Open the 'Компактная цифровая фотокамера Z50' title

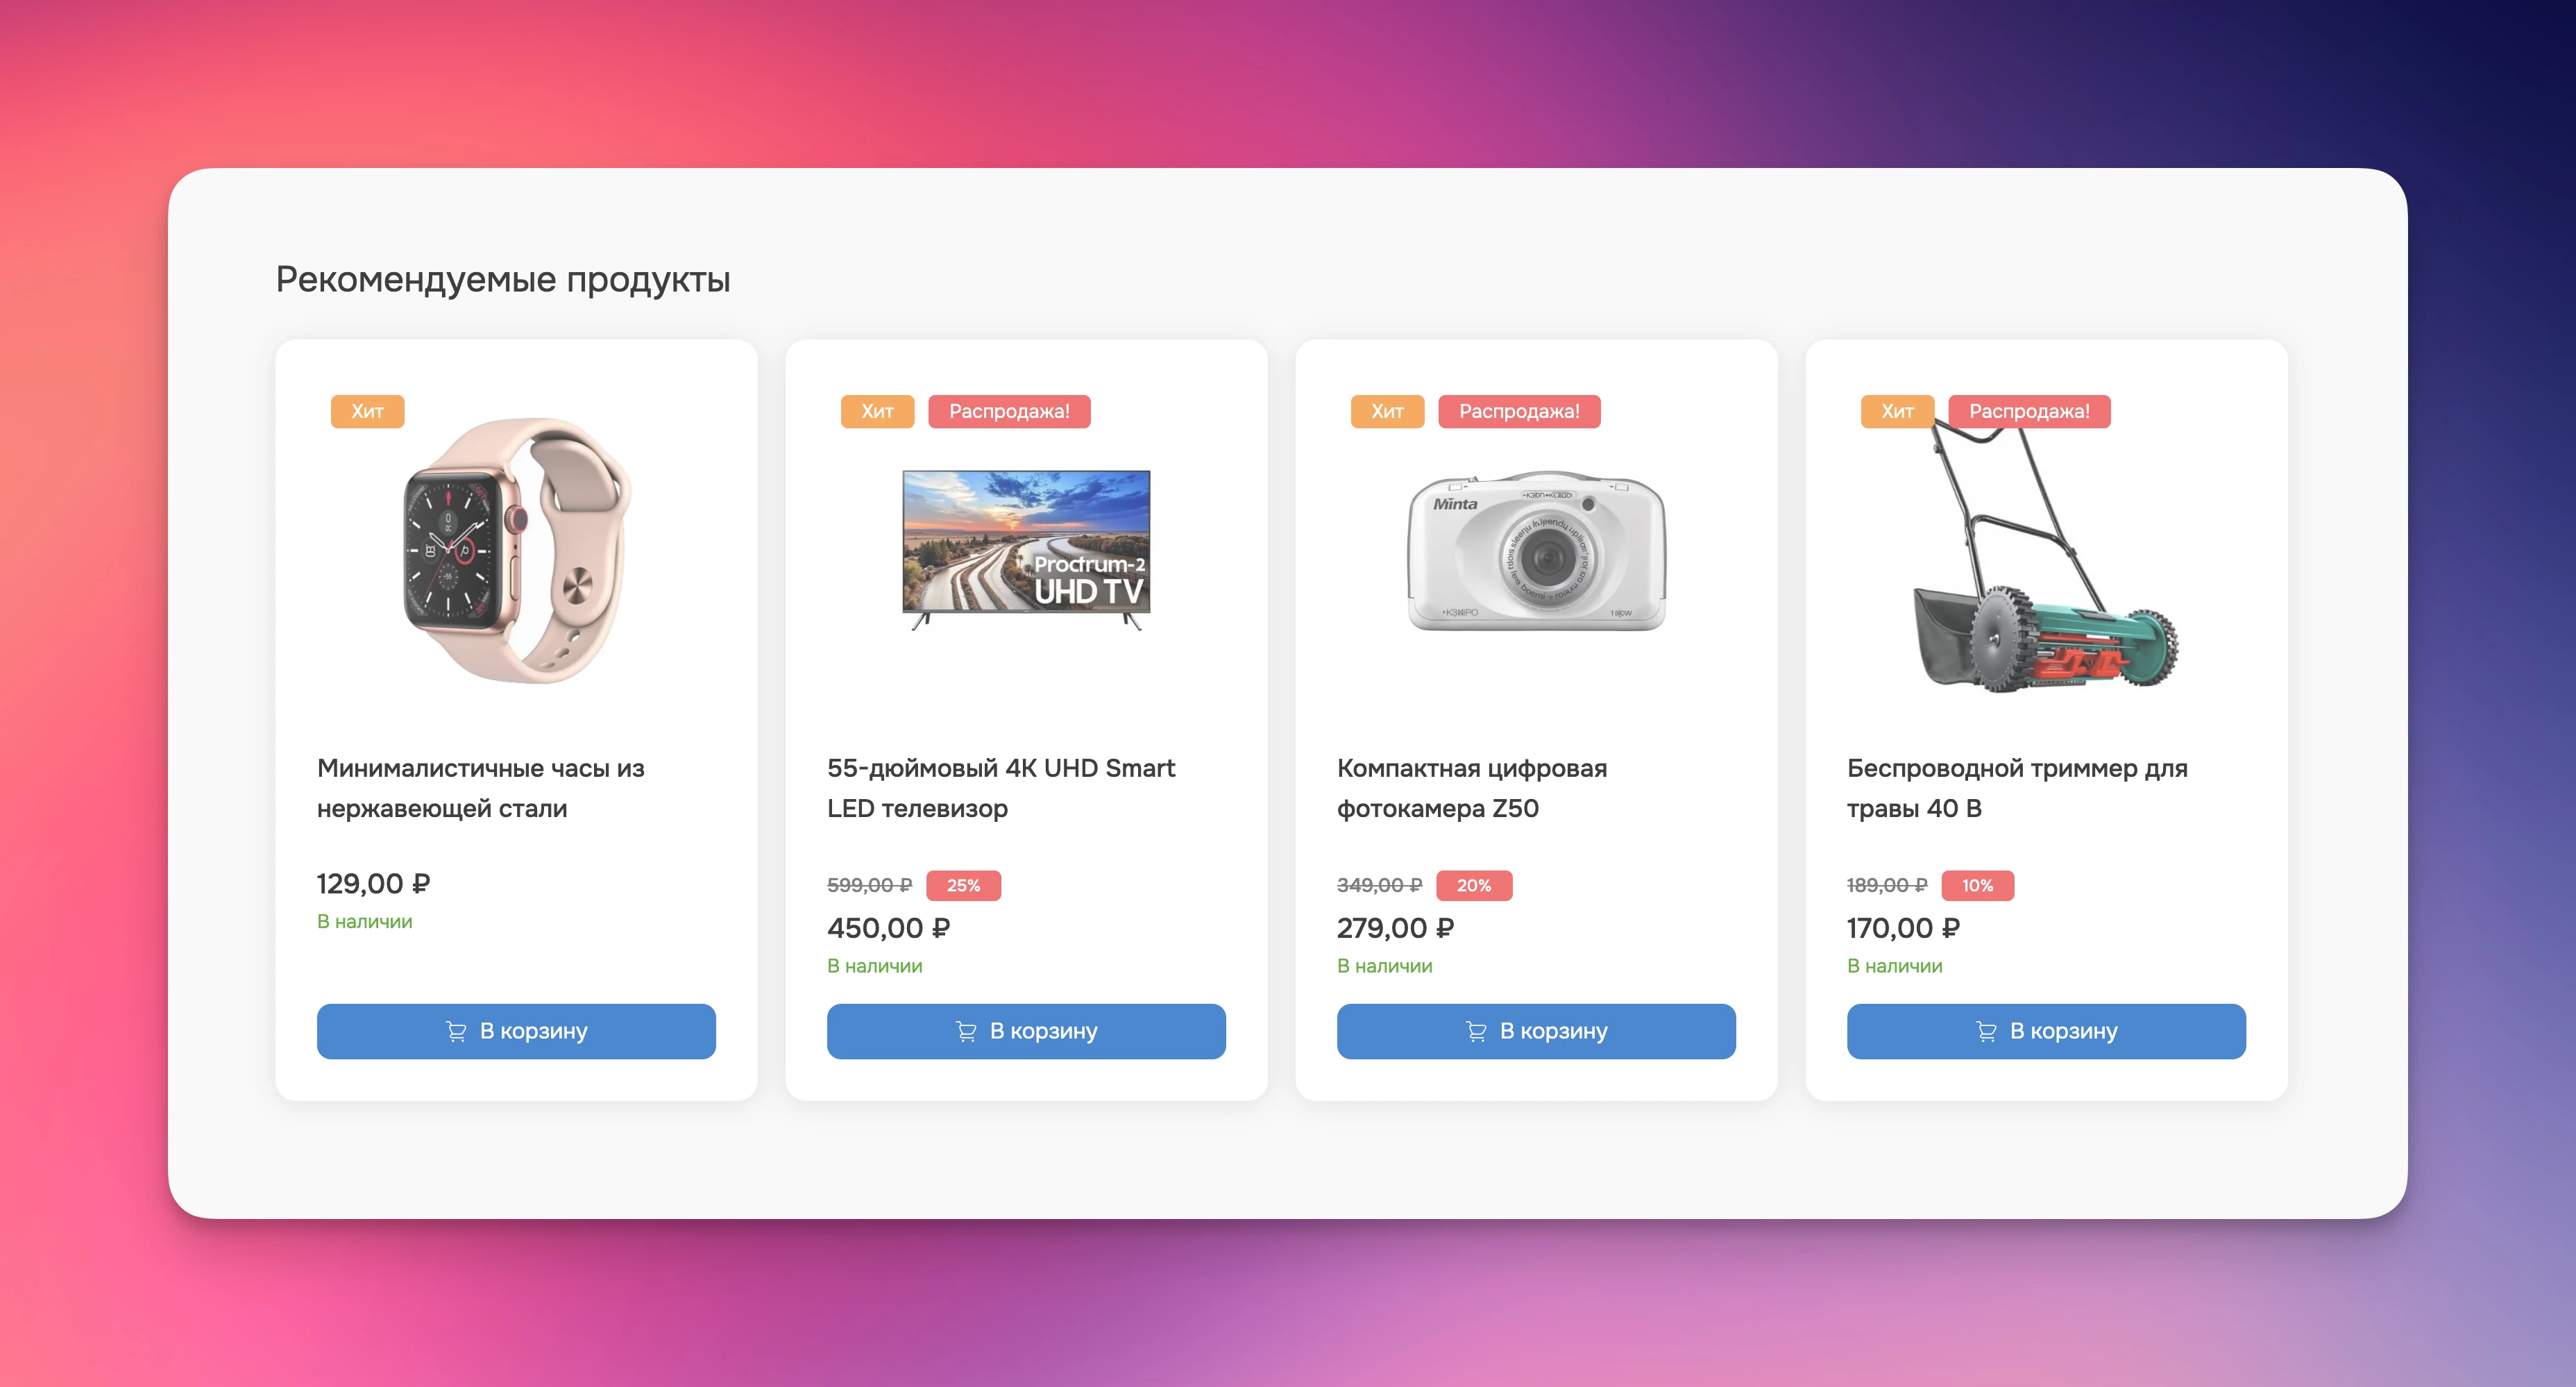point(1472,788)
